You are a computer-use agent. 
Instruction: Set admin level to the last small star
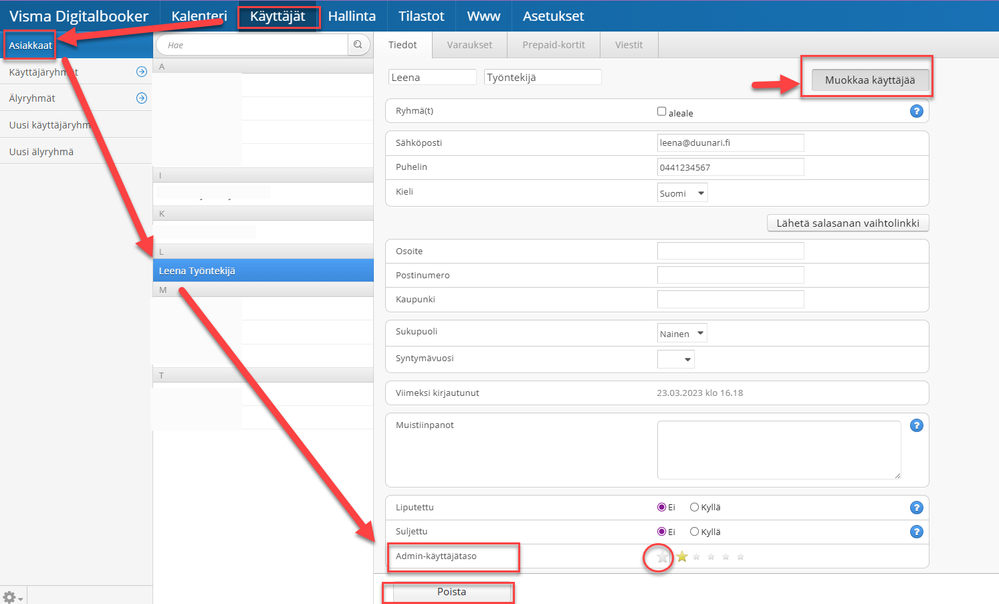(740, 557)
